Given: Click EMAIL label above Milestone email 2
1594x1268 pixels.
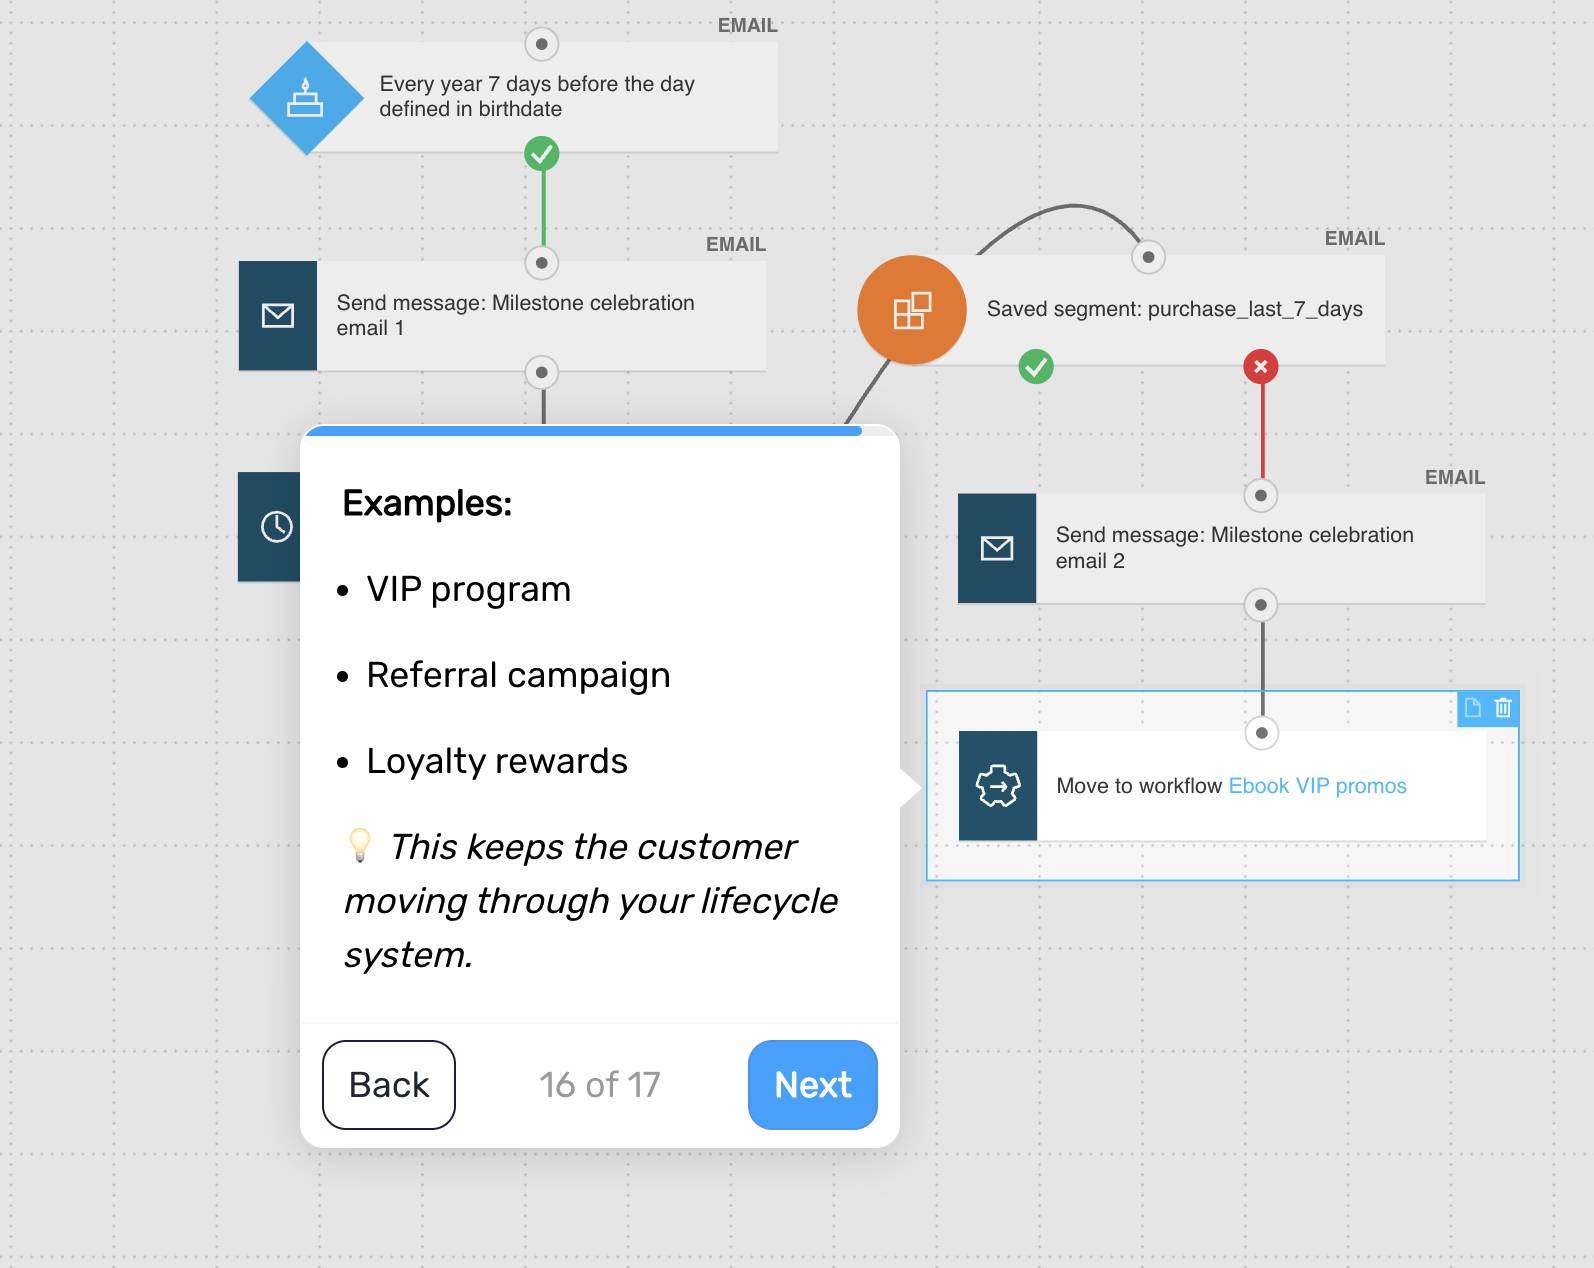Looking at the screenshot, I should tap(1454, 478).
